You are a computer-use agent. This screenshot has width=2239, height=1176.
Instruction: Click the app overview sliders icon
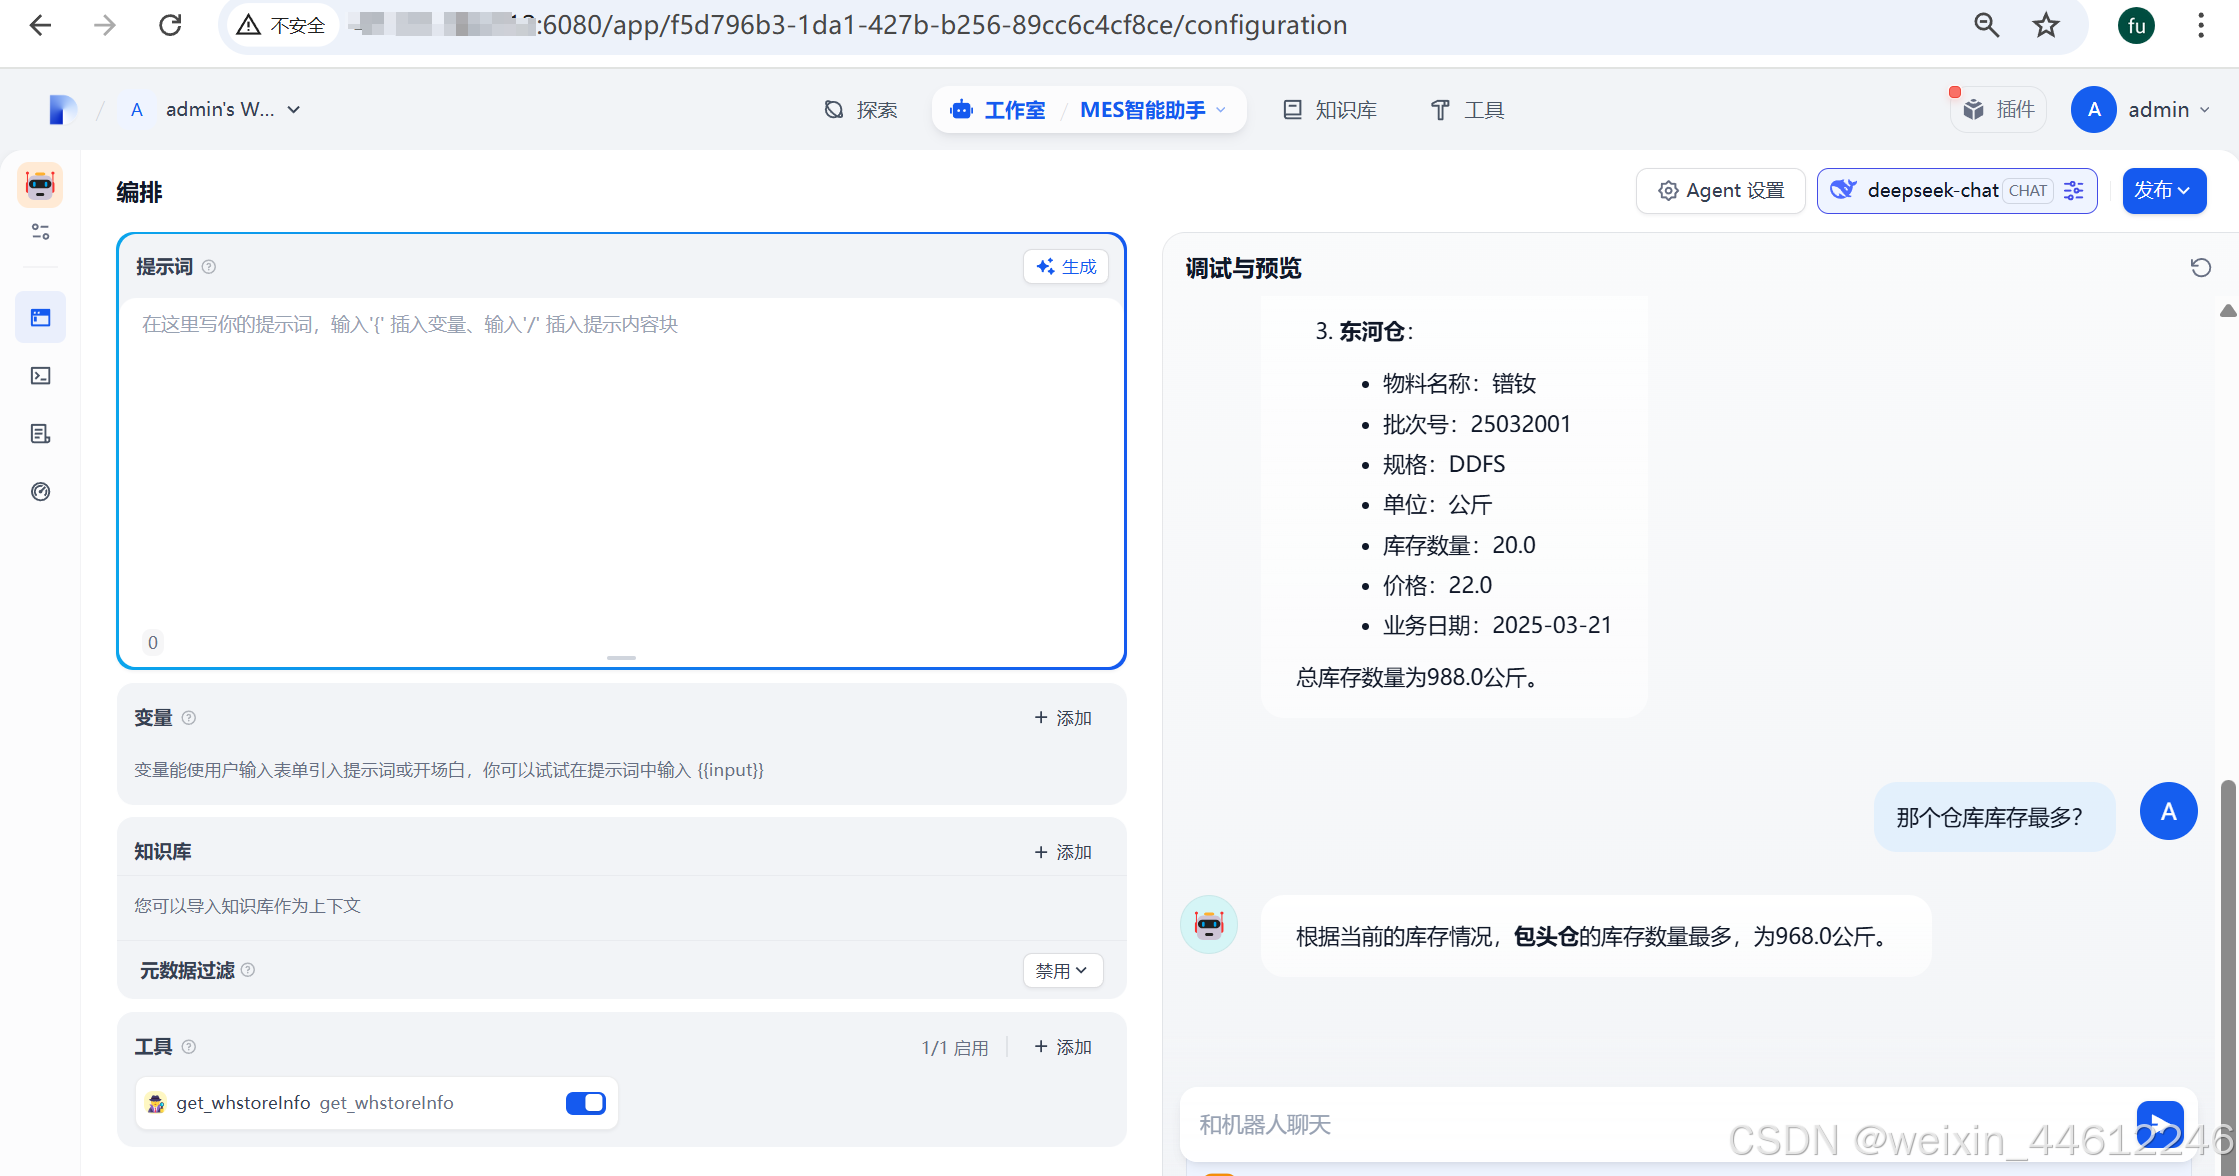41,232
